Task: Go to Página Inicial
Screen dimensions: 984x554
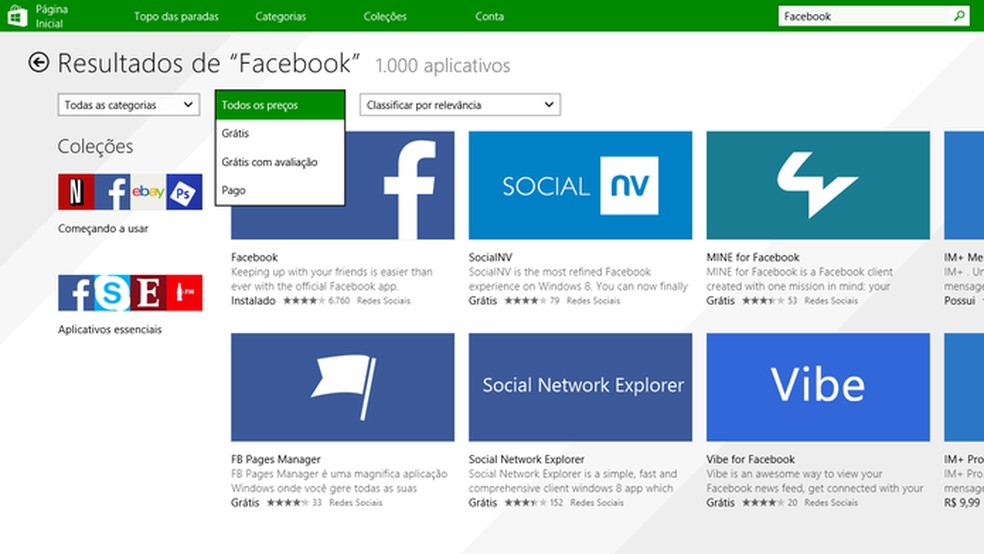Action: tap(51, 16)
